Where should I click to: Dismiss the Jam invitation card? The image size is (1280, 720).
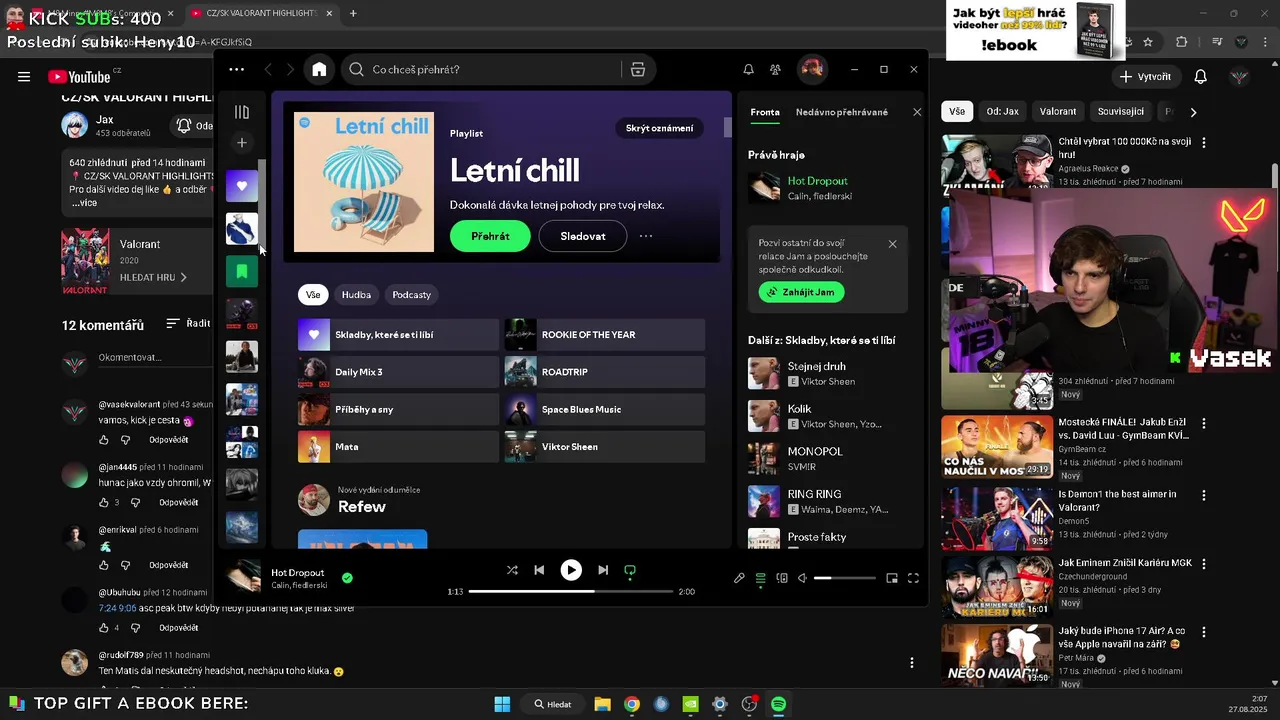pos(892,244)
